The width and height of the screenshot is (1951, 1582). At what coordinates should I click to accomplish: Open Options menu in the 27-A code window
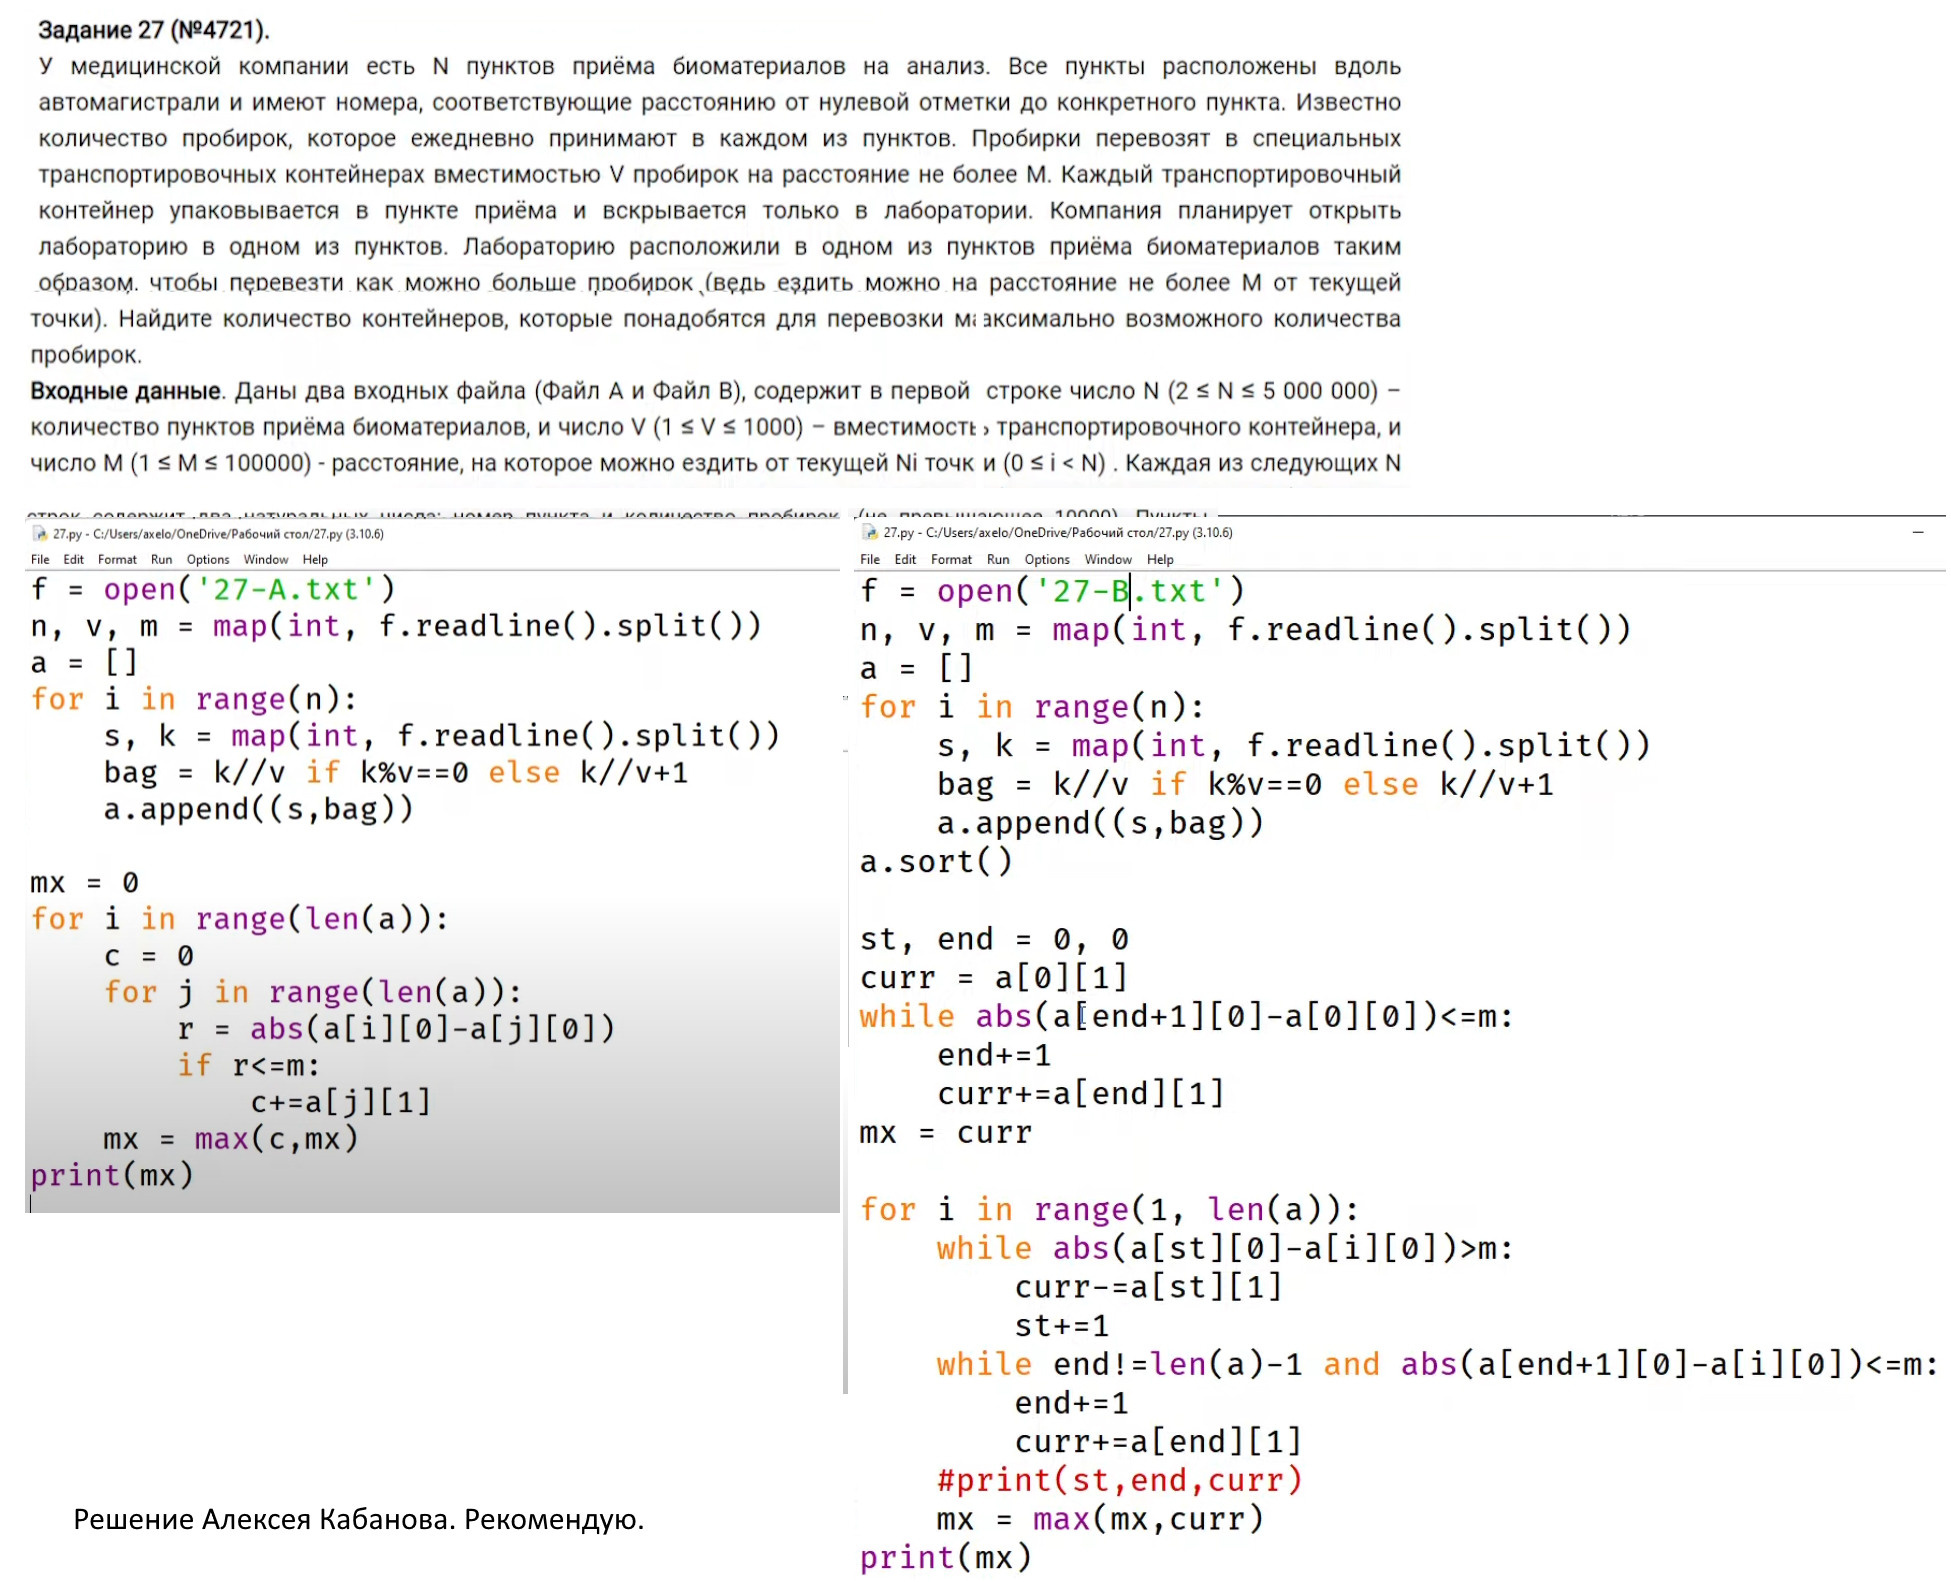coord(208,559)
